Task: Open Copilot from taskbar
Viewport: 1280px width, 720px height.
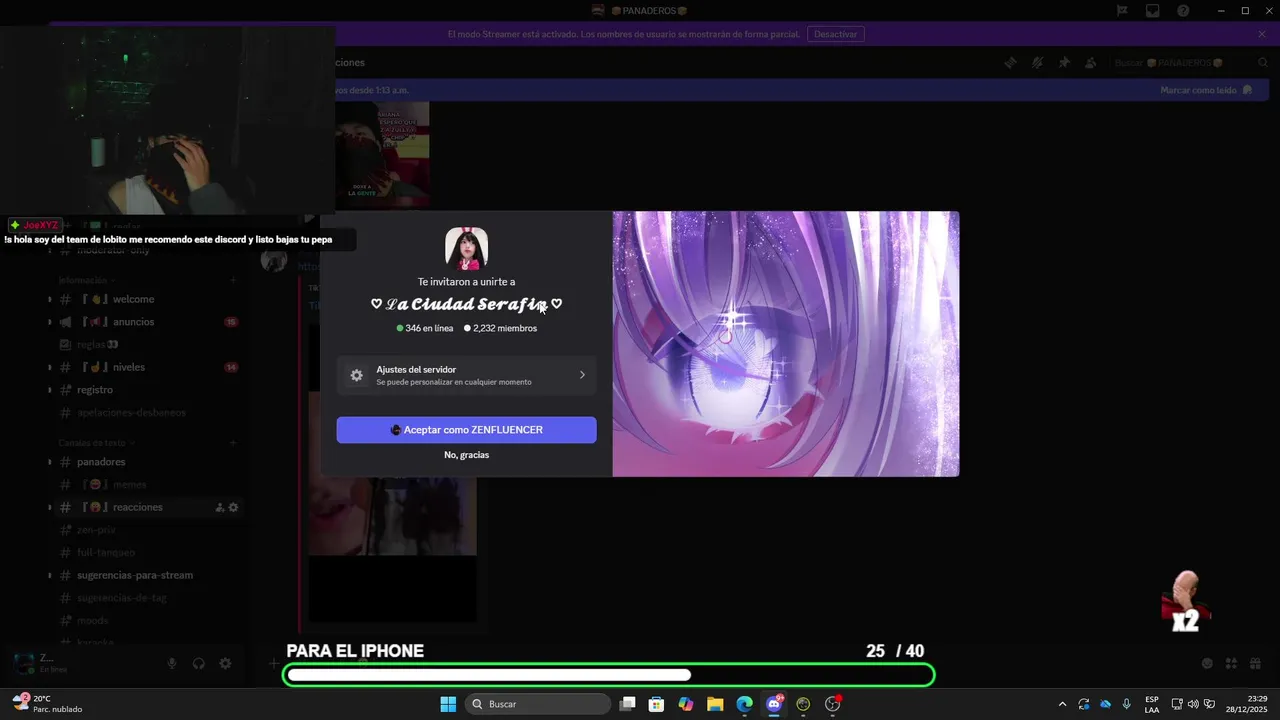Action: tap(685, 704)
